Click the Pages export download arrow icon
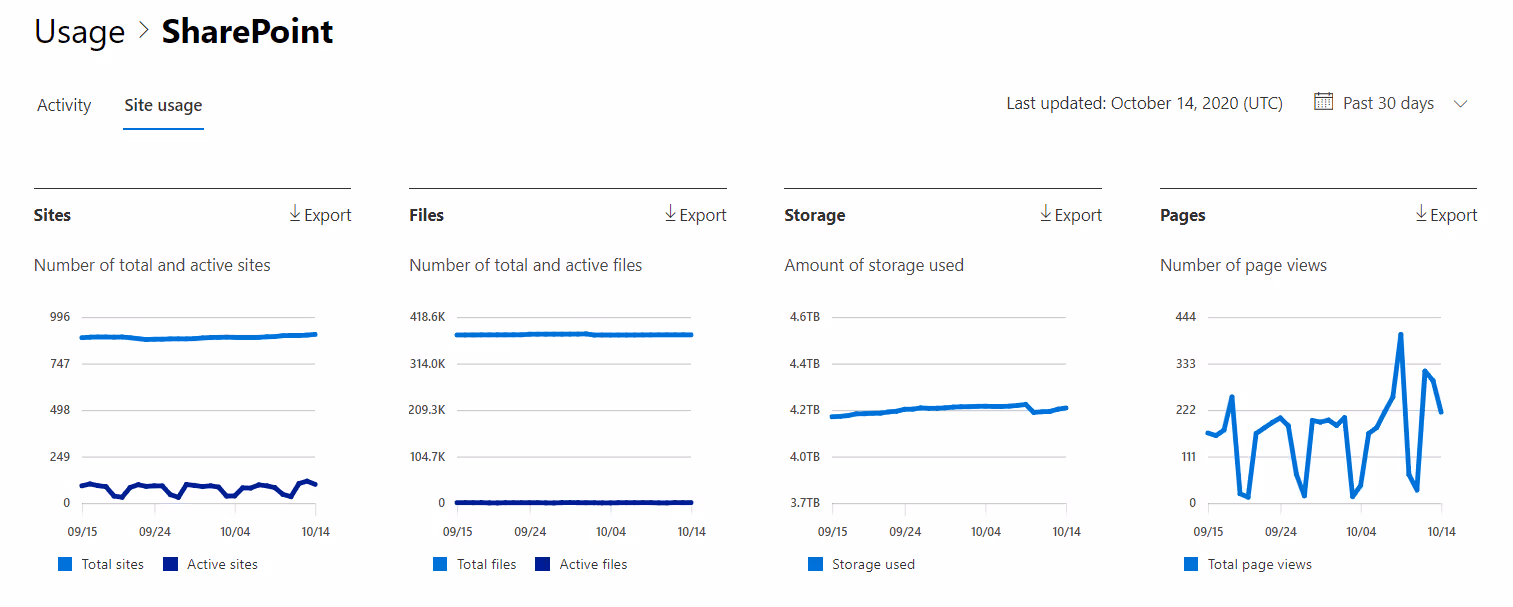1513x607 pixels. pyautogui.click(x=1421, y=214)
